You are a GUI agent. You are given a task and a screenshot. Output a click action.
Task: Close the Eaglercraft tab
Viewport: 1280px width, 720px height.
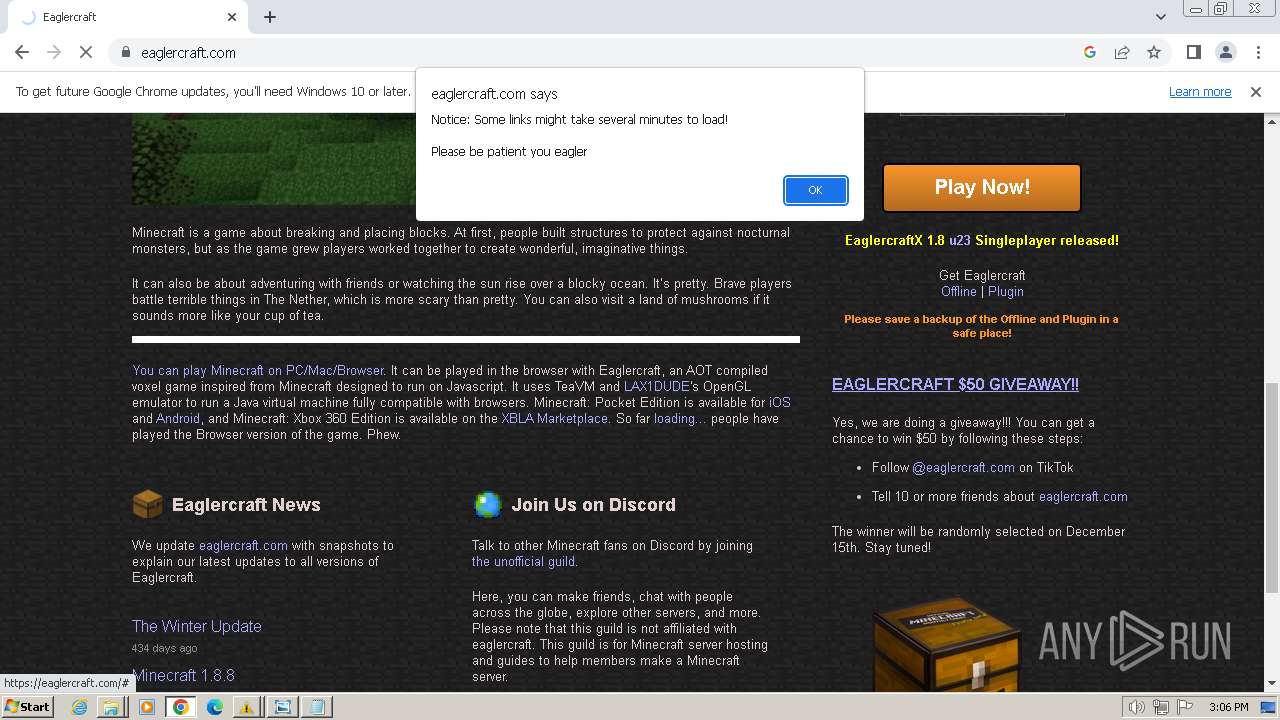click(x=232, y=17)
